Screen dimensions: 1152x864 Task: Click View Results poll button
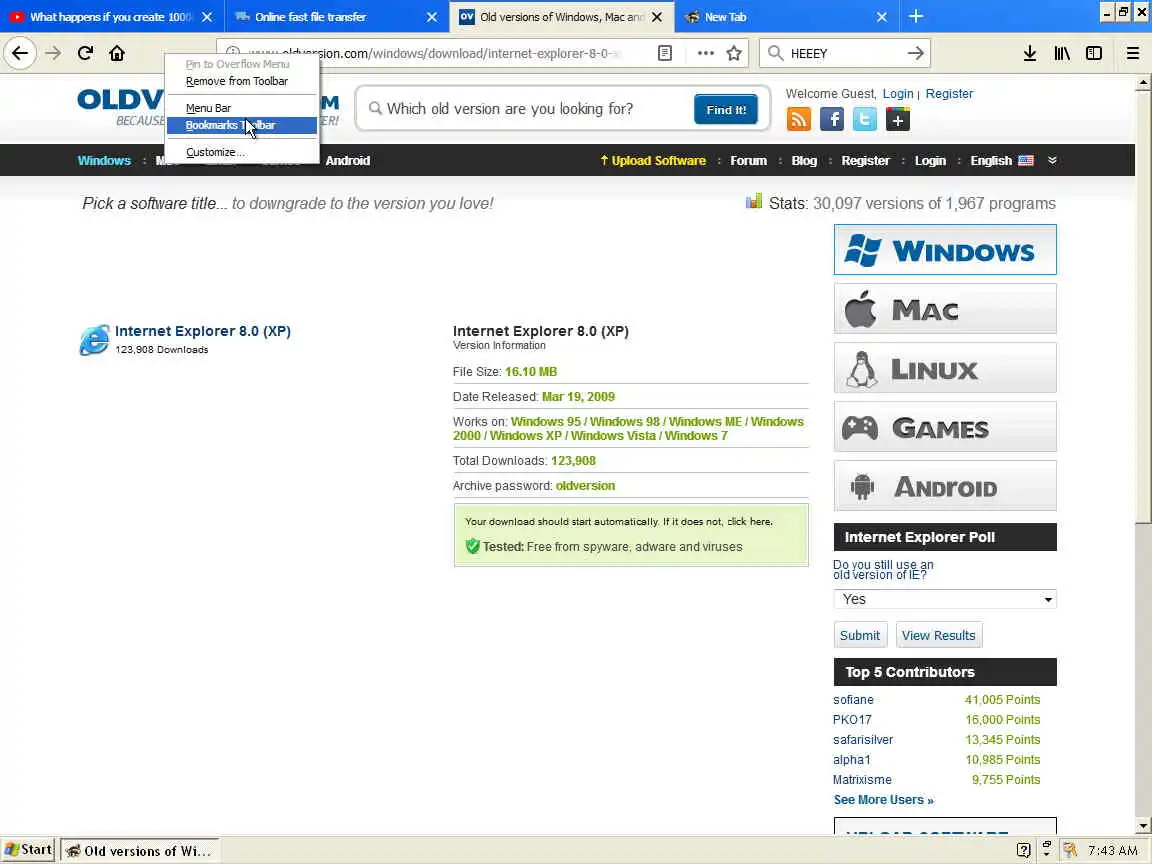[x=938, y=636]
